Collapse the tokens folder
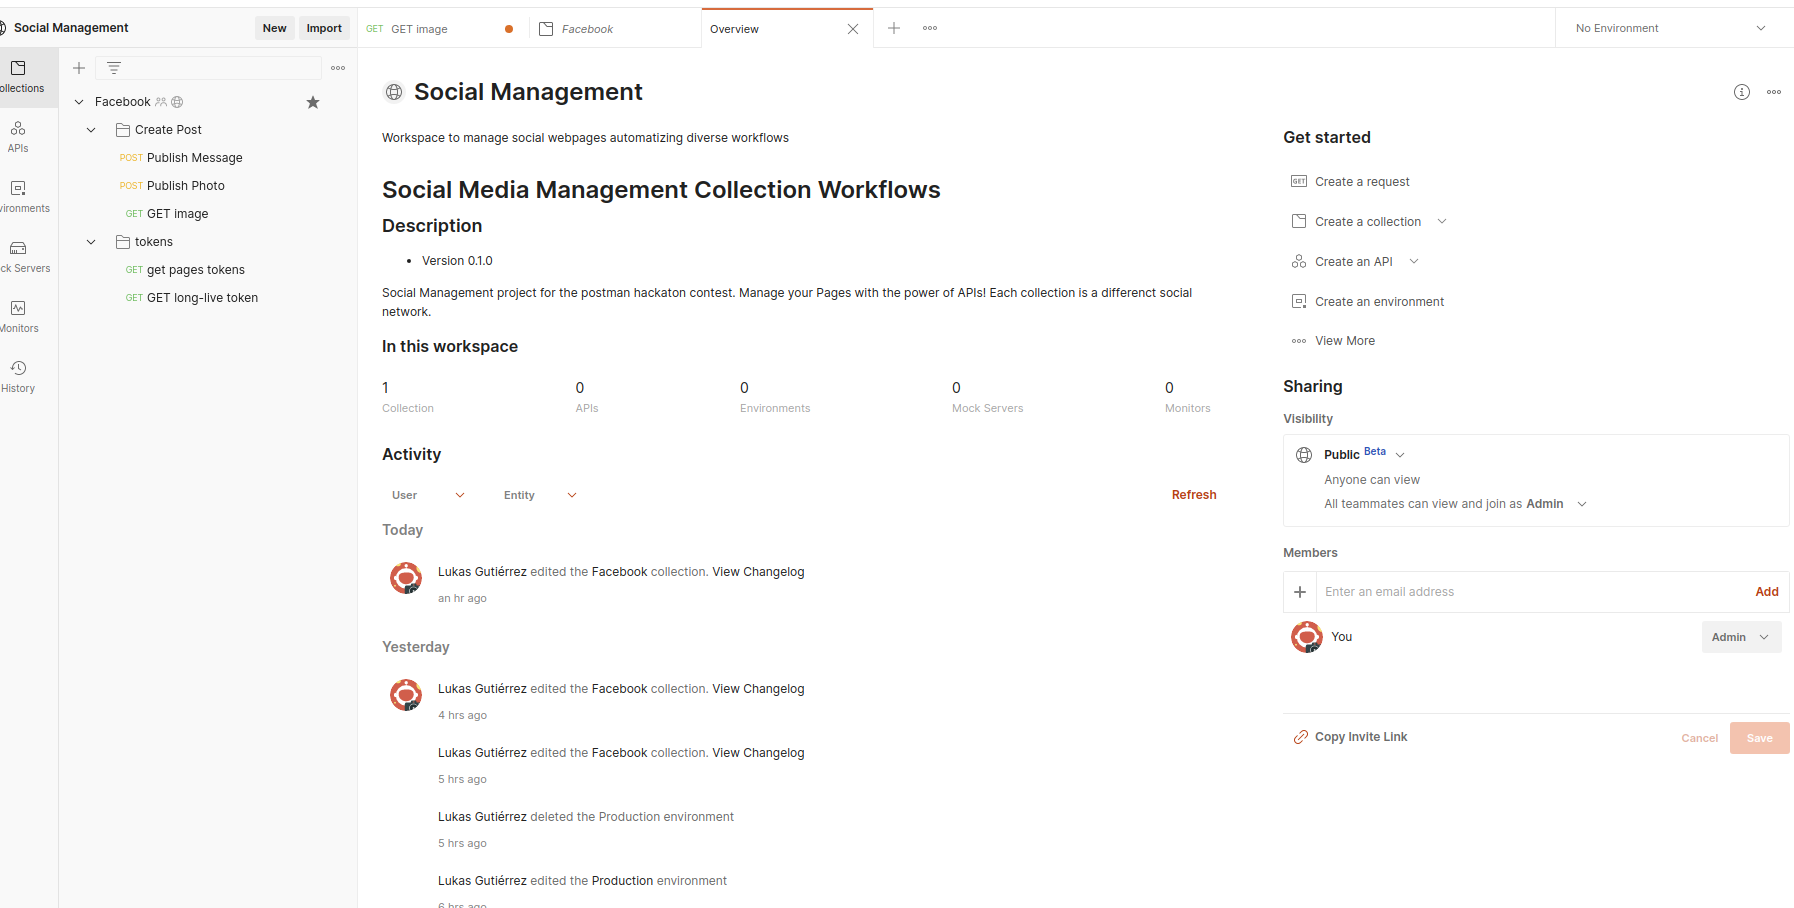 (91, 242)
